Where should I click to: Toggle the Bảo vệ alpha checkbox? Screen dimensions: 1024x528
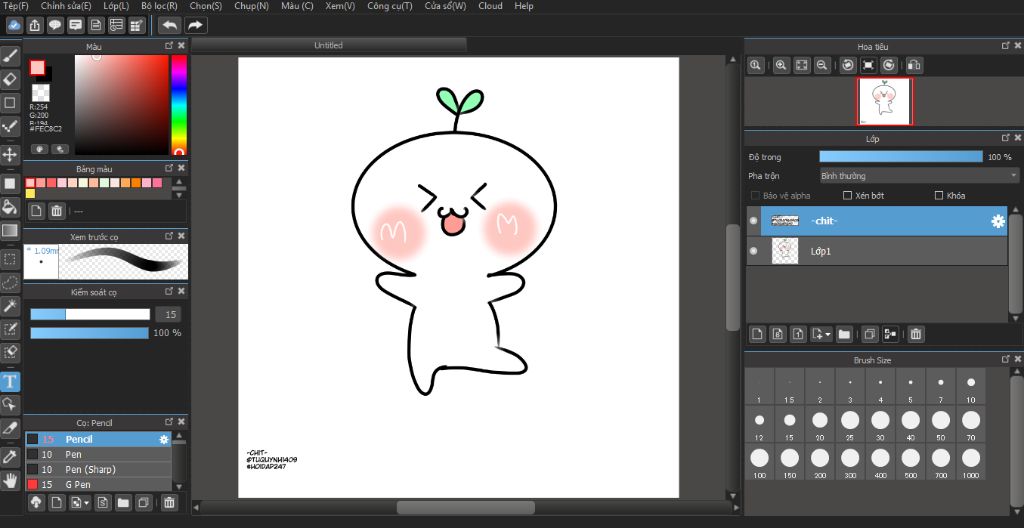coord(756,195)
